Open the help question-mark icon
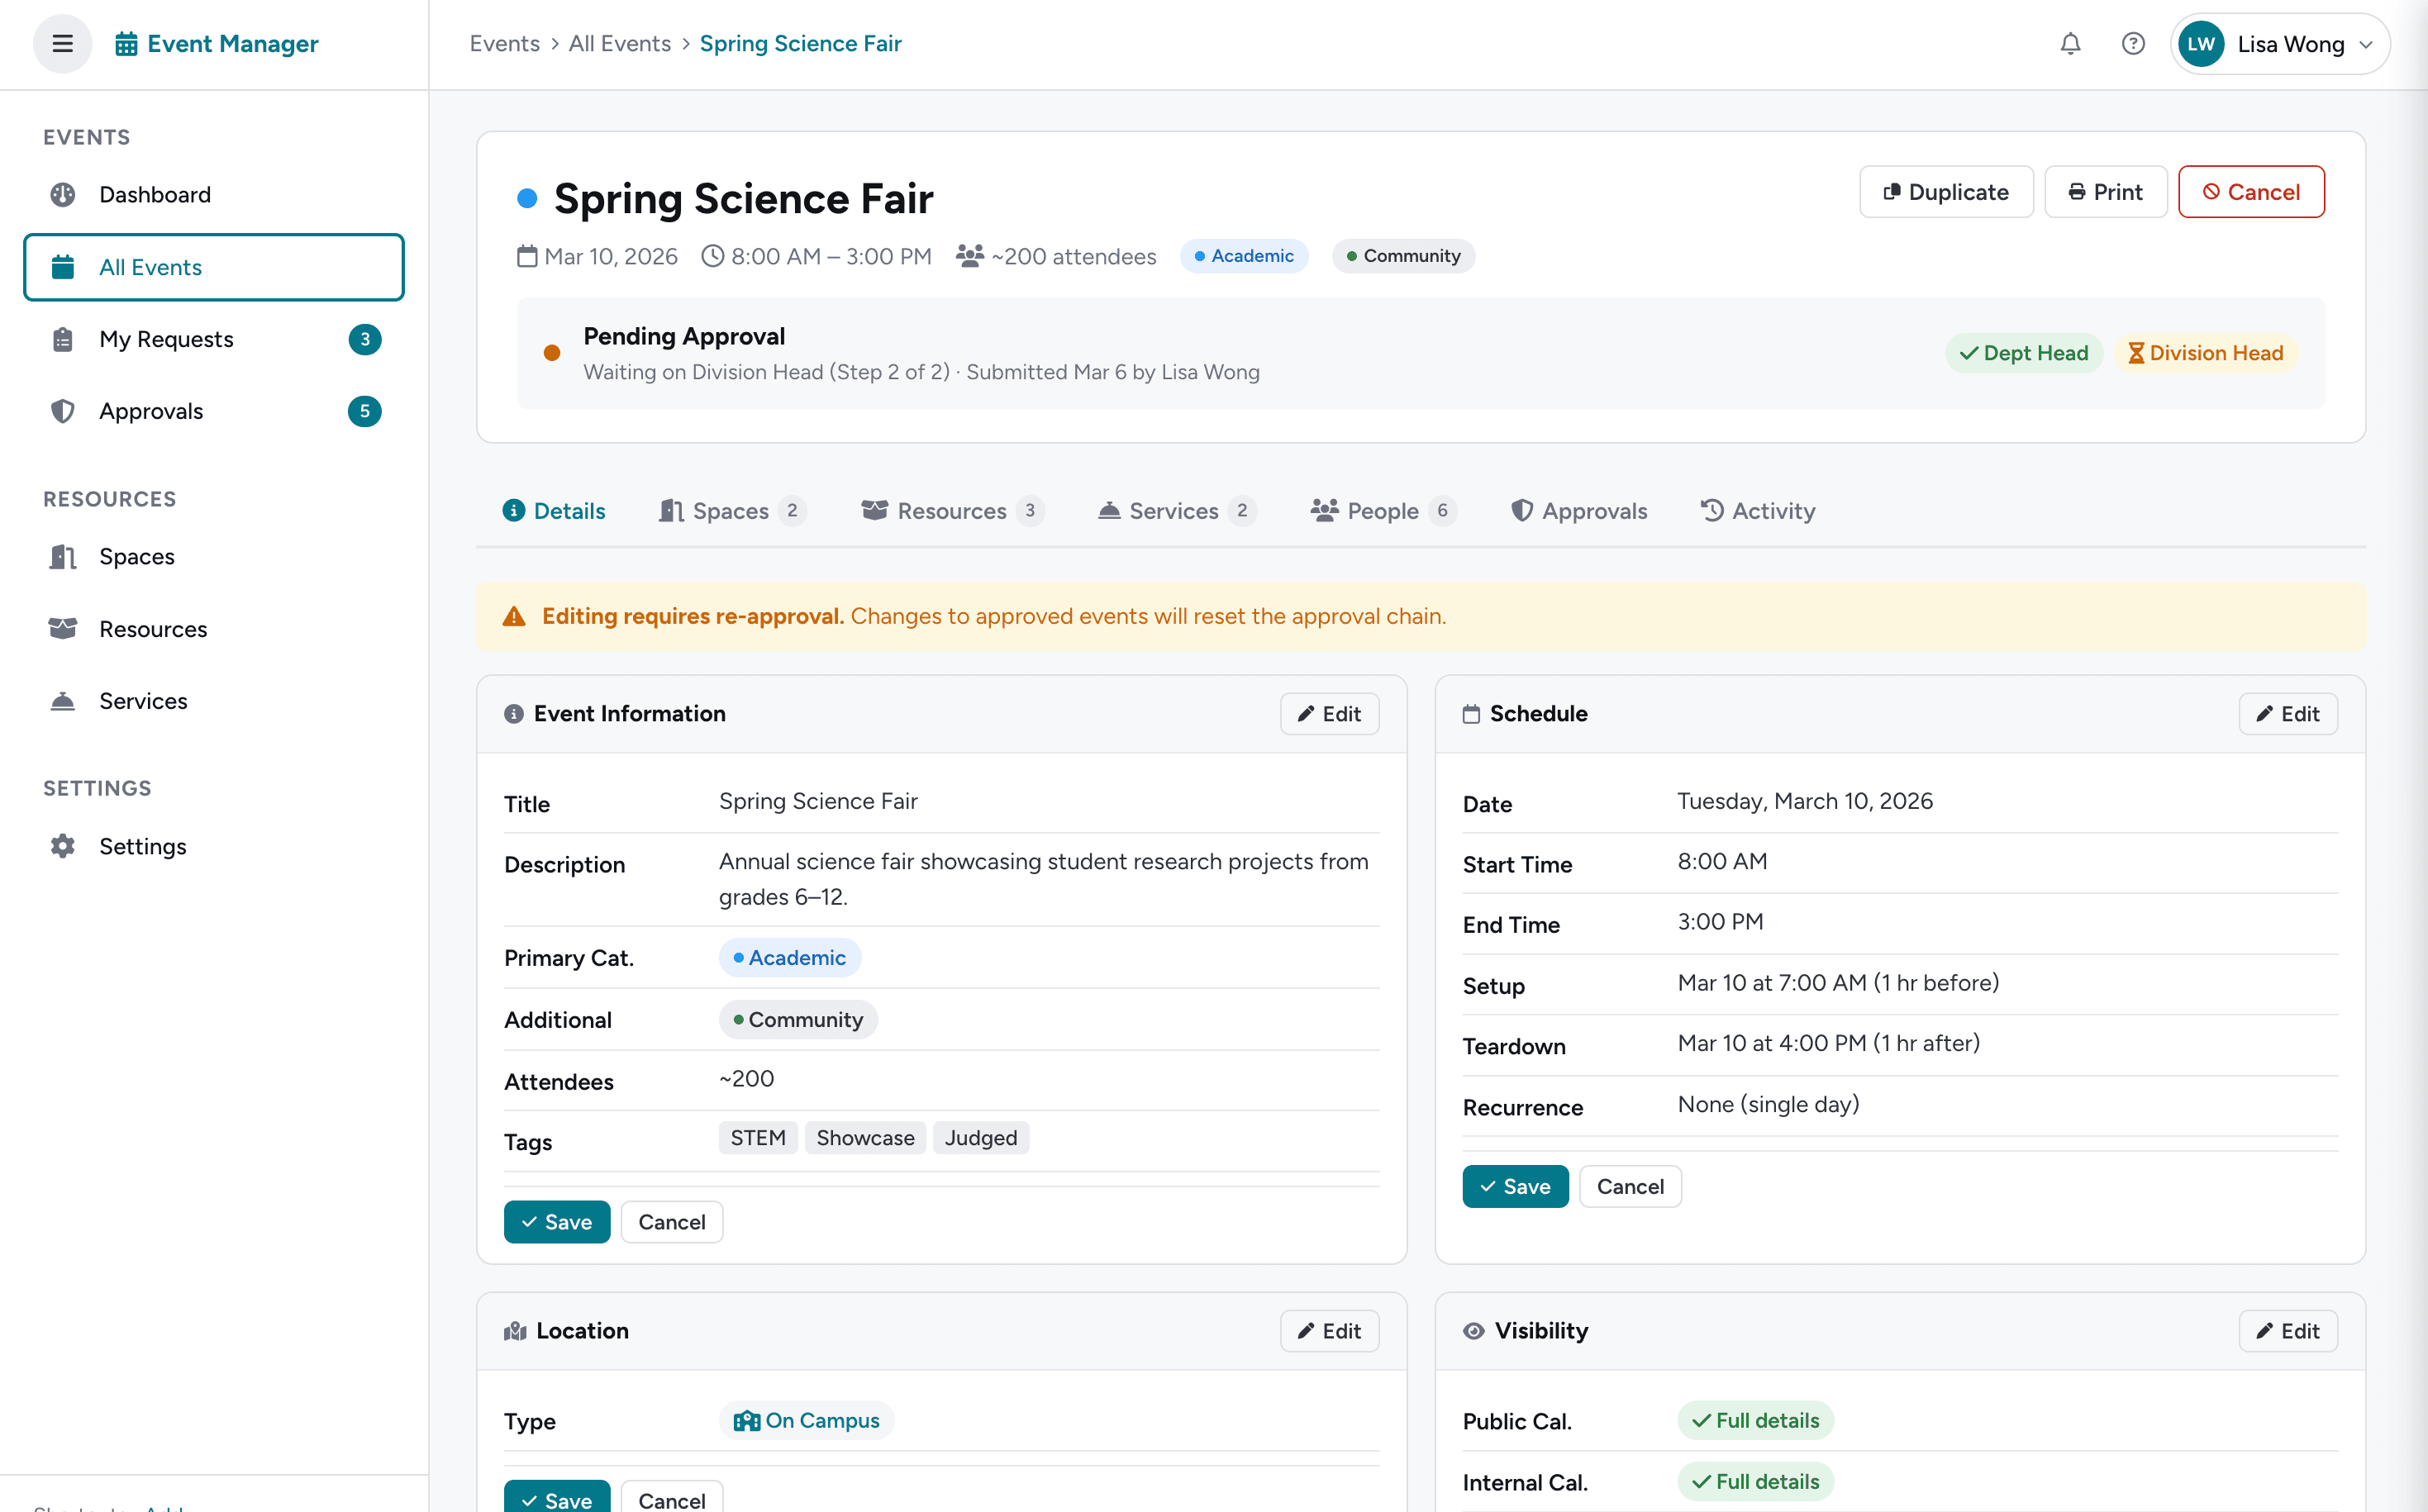Viewport: 2428px width, 1512px height. pyautogui.click(x=2133, y=43)
